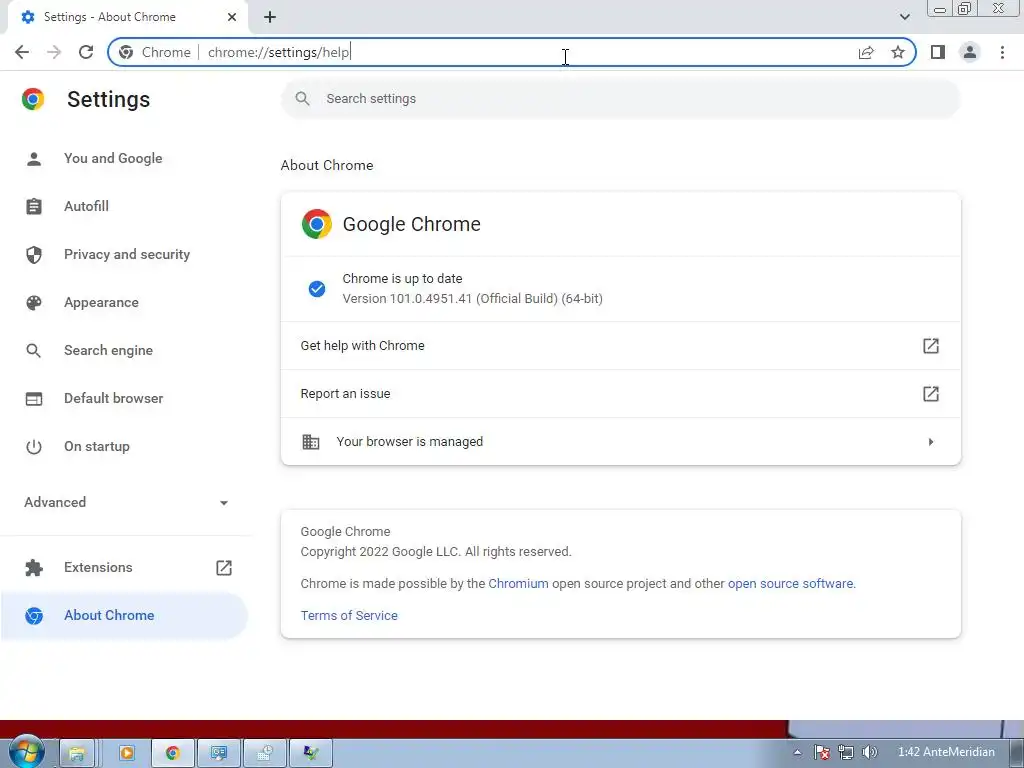Bookmark this tab with the star icon
1024x768 pixels.
coord(898,52)
